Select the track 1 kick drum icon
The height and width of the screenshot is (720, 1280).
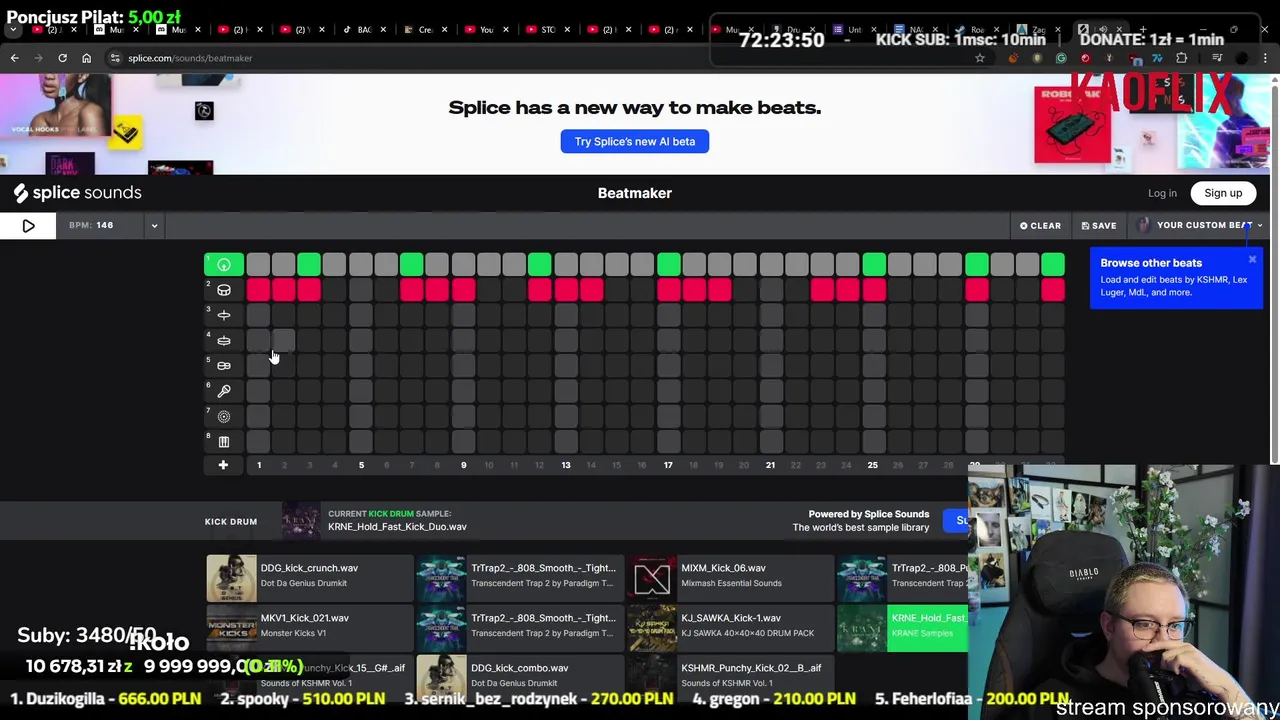[x=224, y=265]
